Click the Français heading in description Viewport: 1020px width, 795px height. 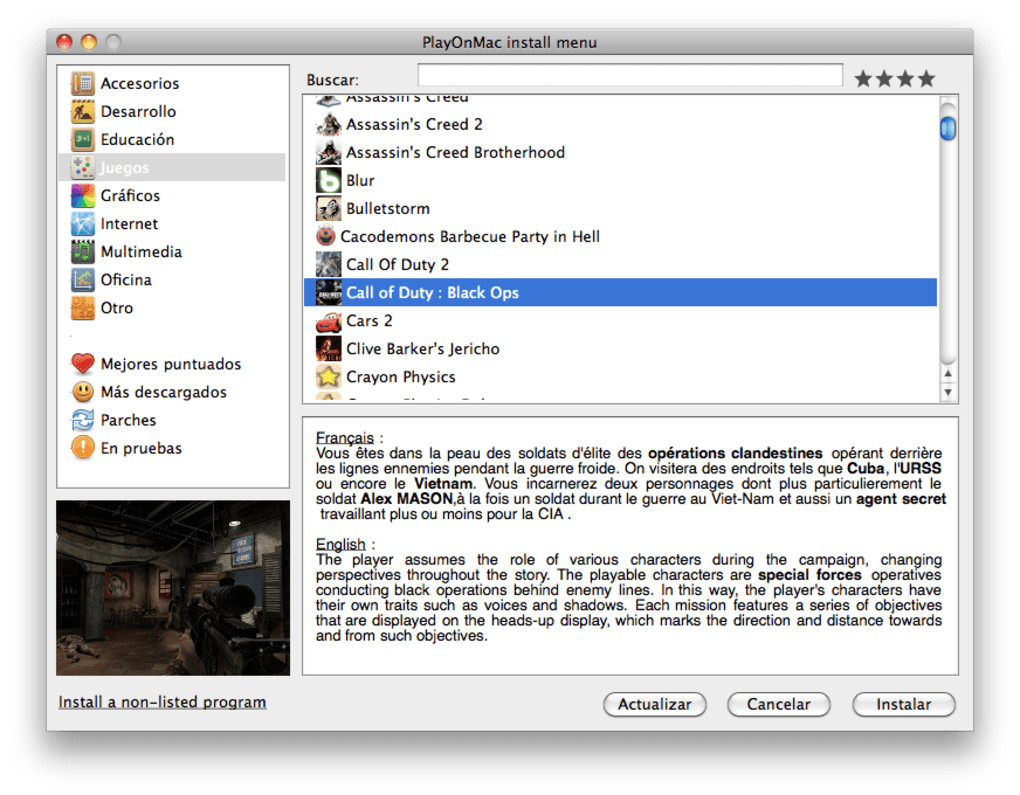click(x=345, y=438)
